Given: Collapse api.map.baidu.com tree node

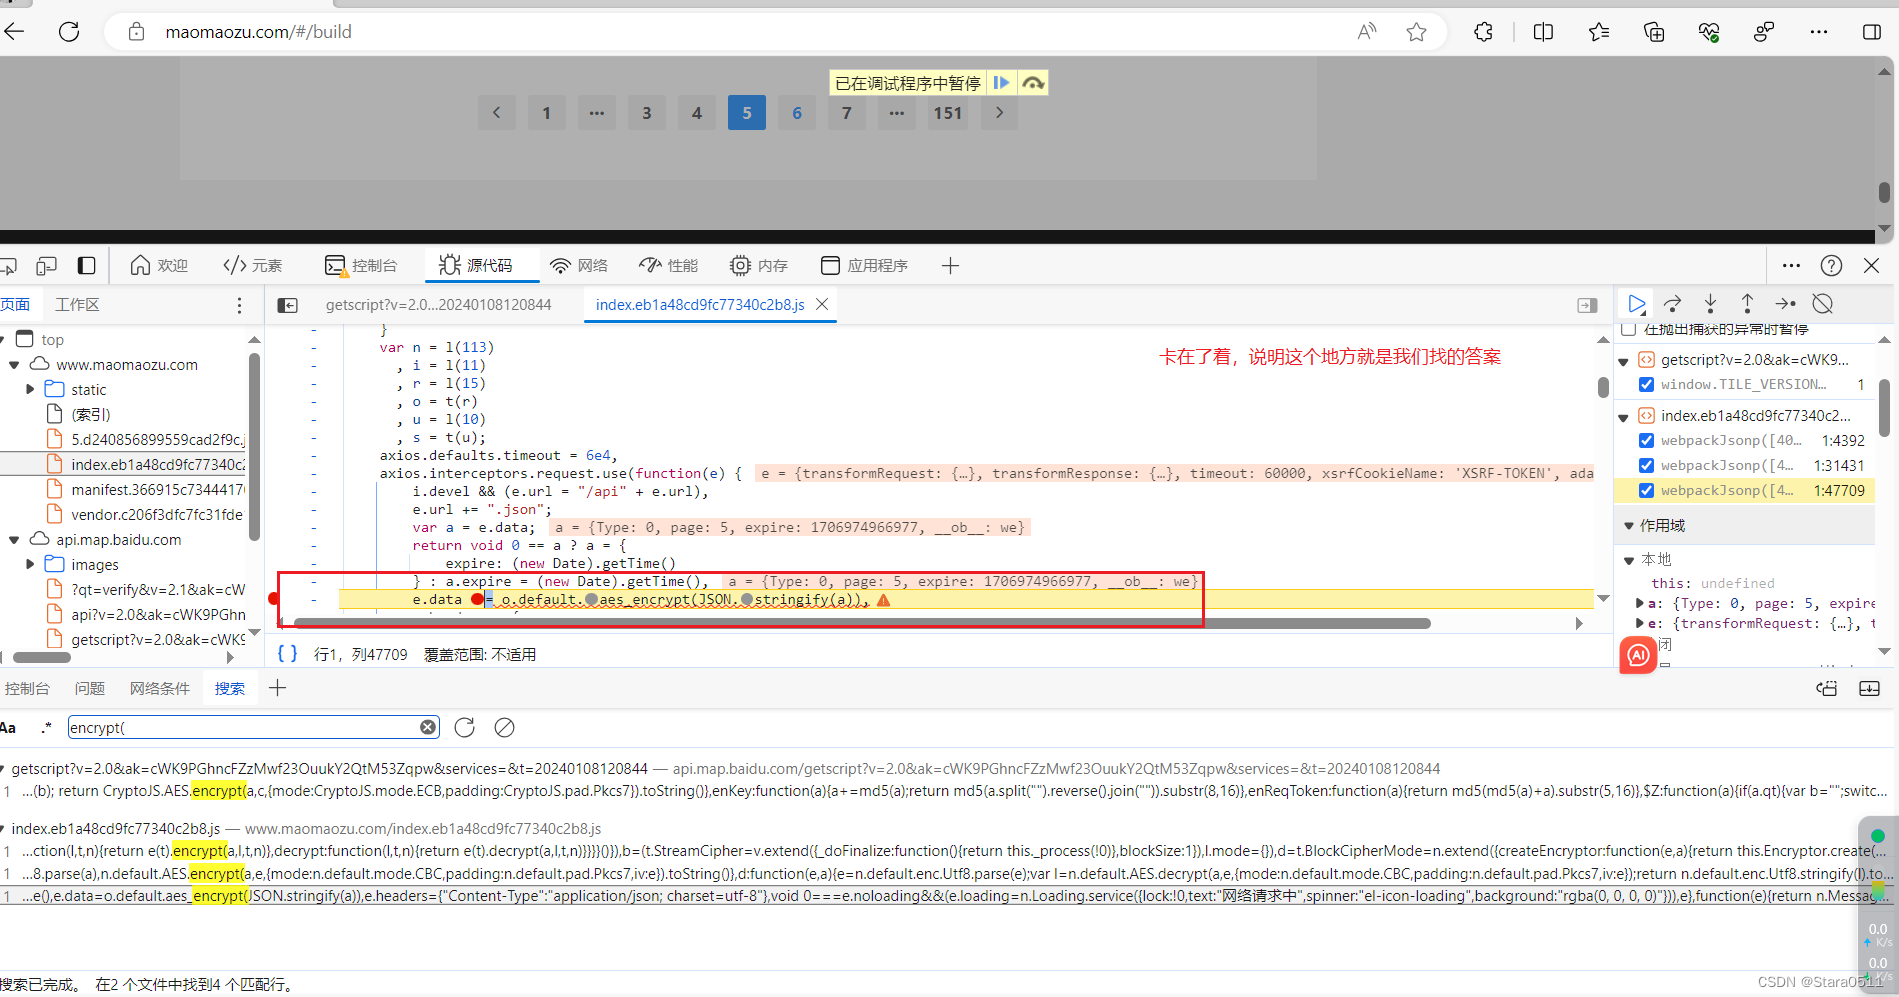Looking at the screenshot, I should (x=14, y=539).
